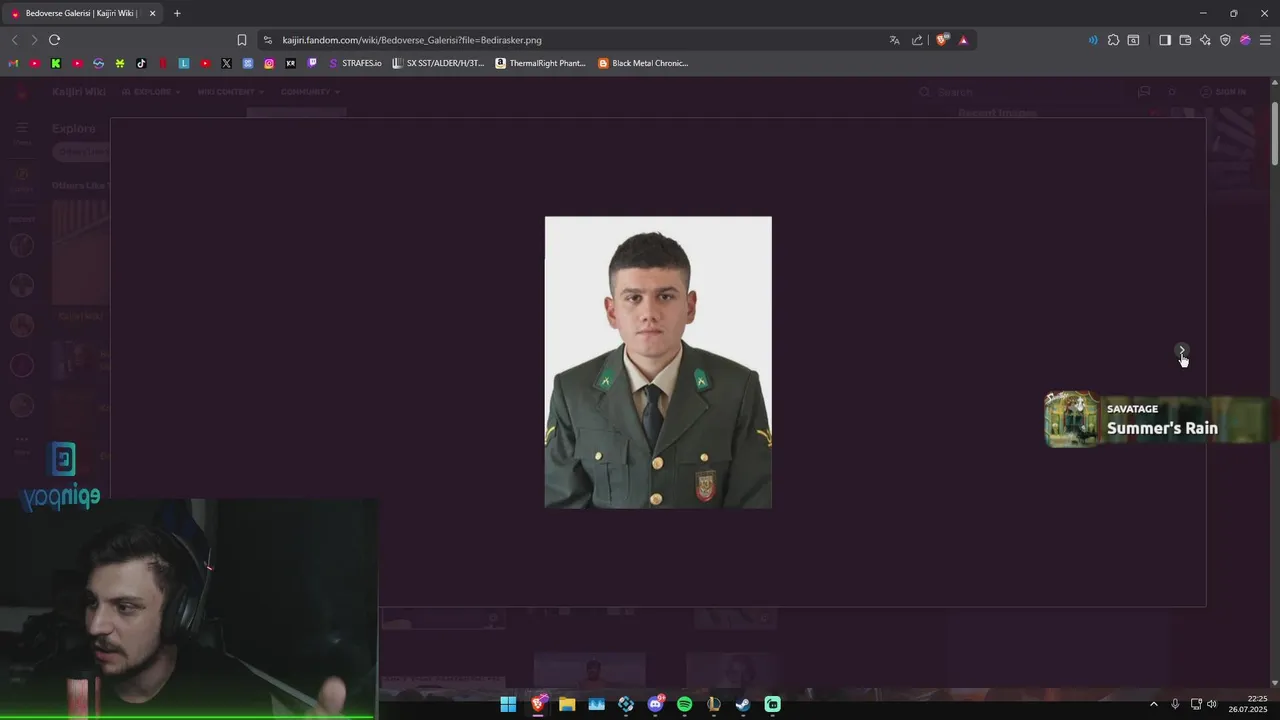Open the Black Metal Chronic... bookmark
This screenshot has height=720, width=1280.
643,63
